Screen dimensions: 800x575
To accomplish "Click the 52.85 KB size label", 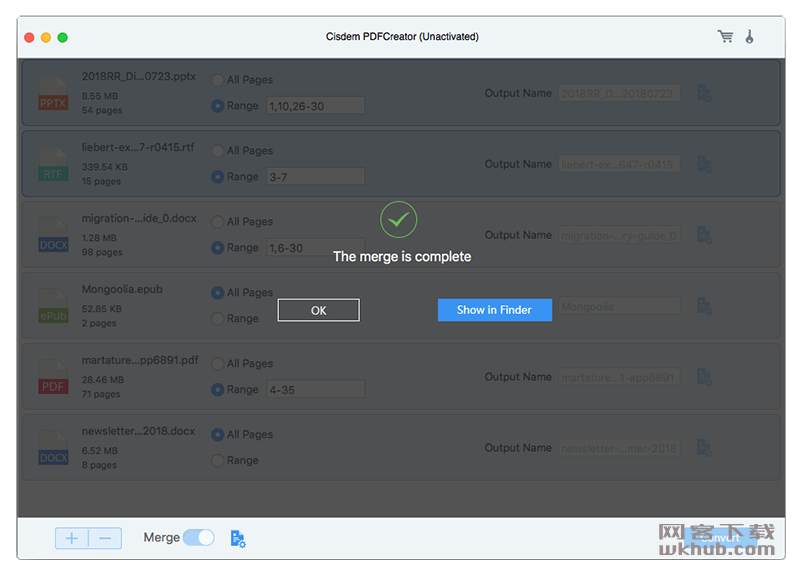I will (102, 309).
